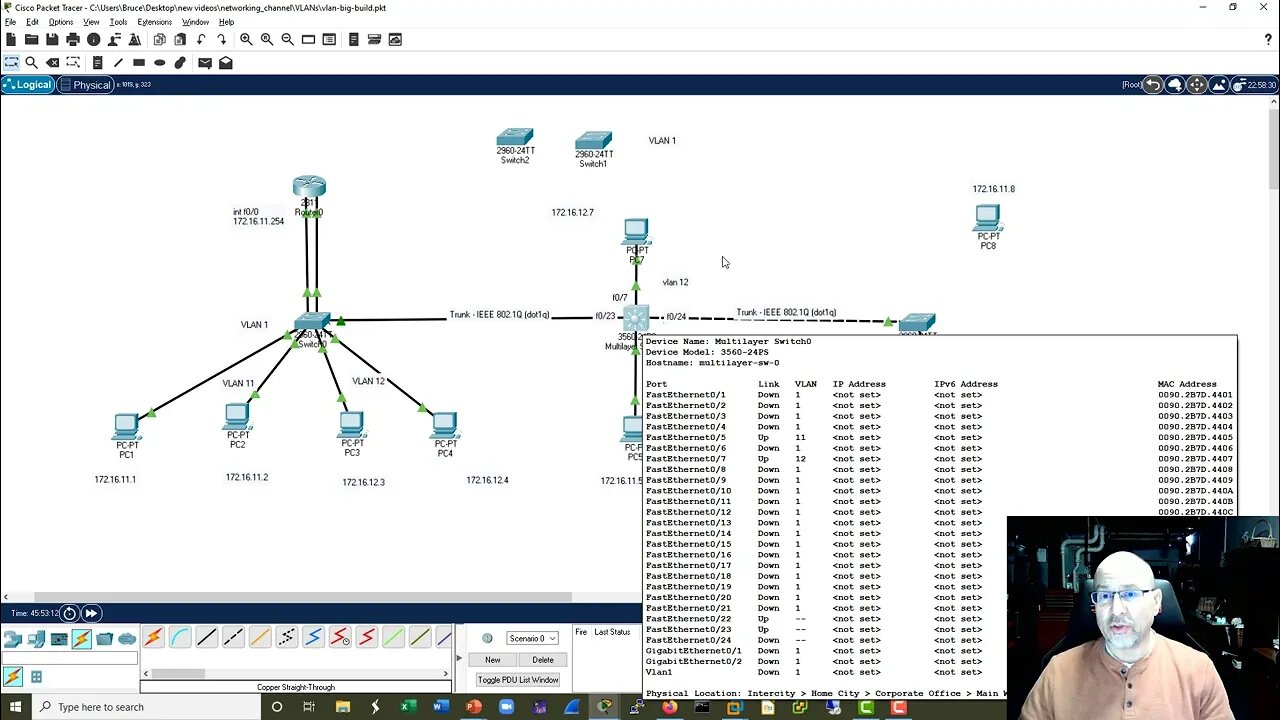Reset zoom on the workspace
Viewport: 1280px width, 720px height.
point(267,39)
